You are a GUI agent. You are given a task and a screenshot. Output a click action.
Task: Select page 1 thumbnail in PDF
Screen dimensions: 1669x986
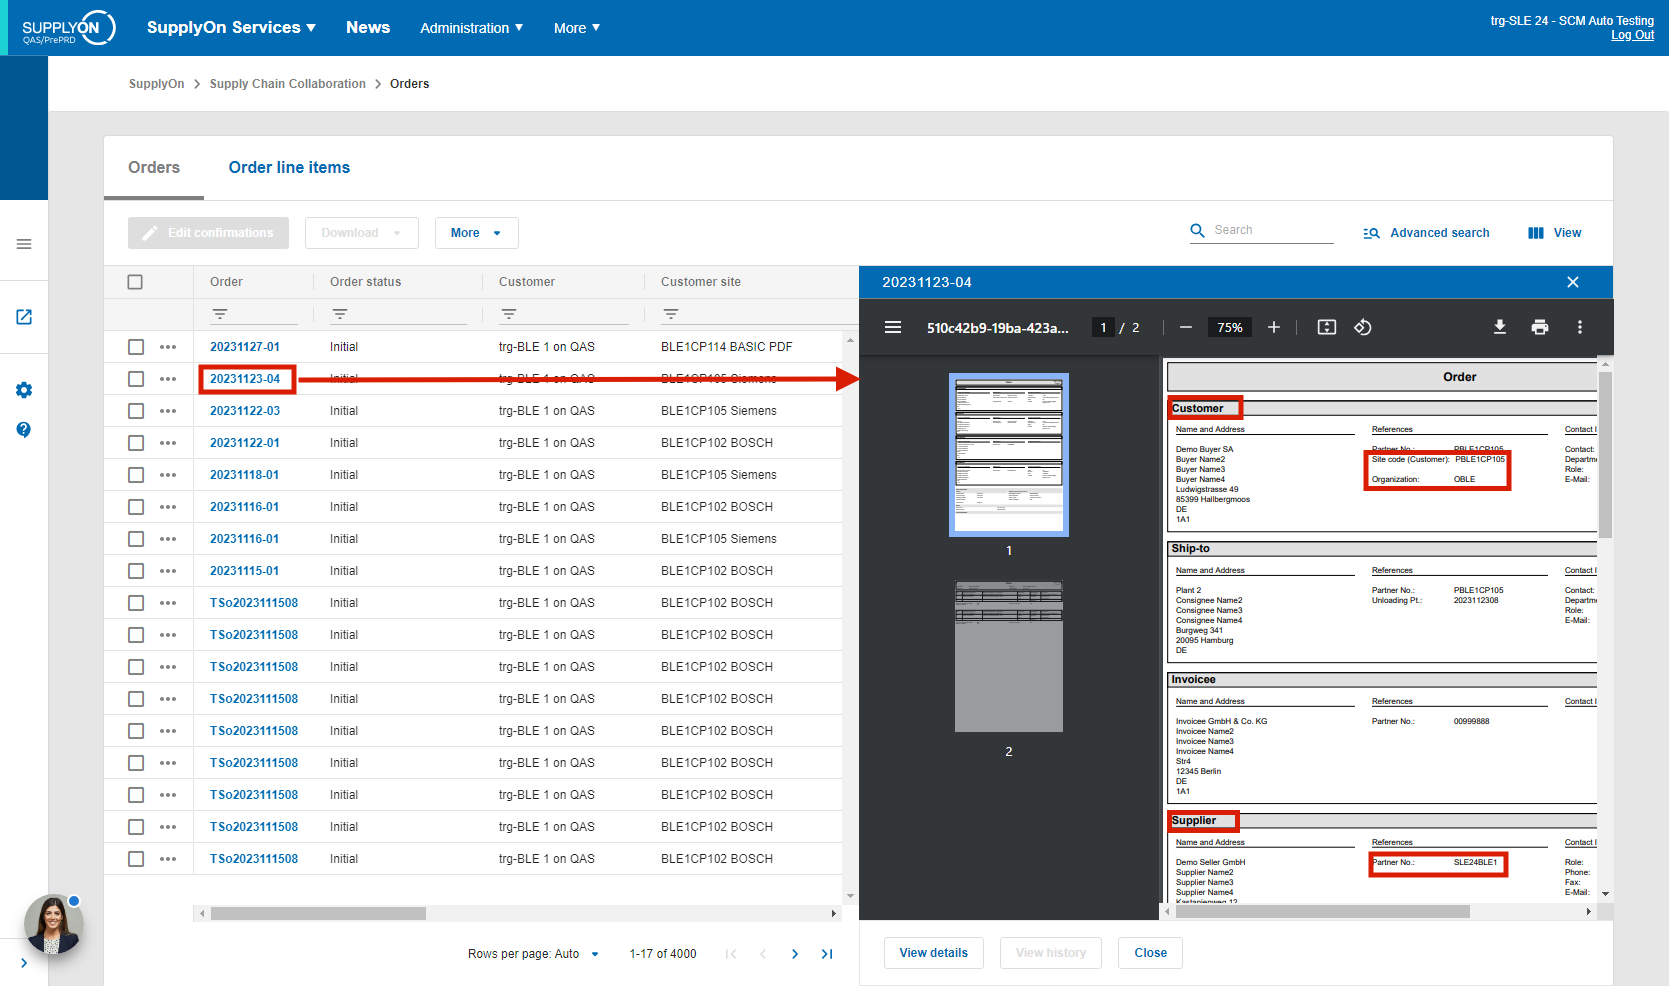1009,455
